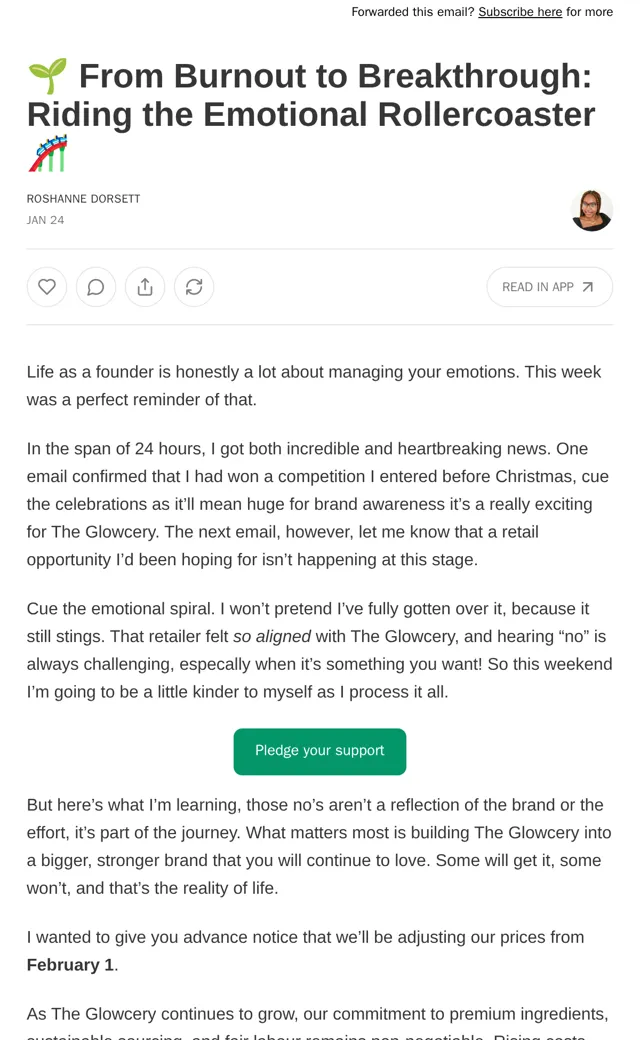This screenshot has width=640, height=1040.
Task: Open comments via the speech bubble icon
Action: click(96, 287)
